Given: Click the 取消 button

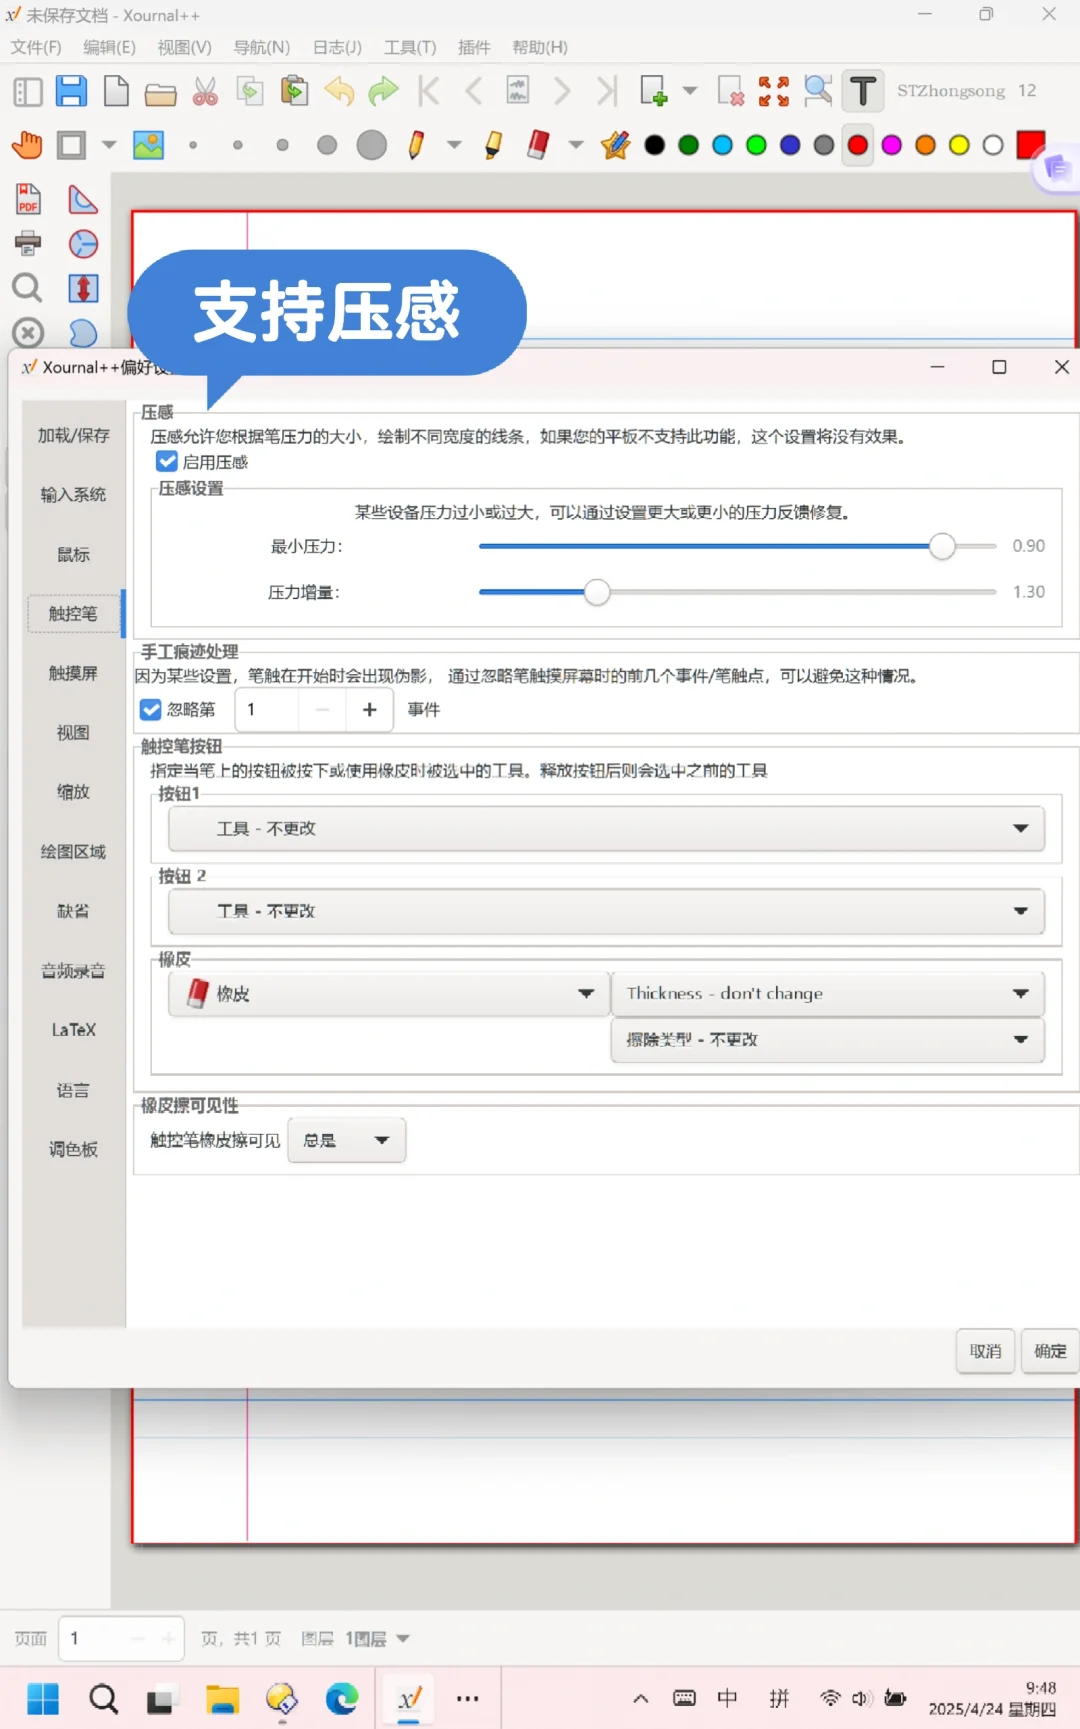Looking at the screenshot, I should [x=986, y=1351].
